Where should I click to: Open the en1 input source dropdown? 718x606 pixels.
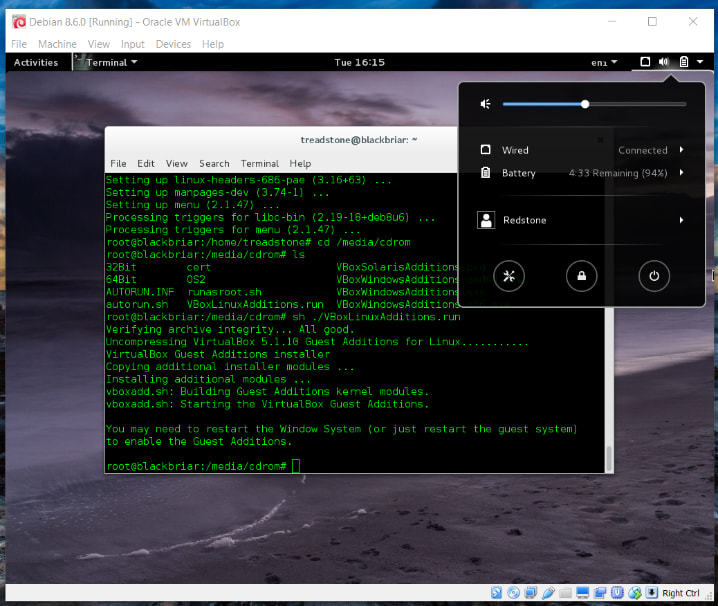point(604,62)
